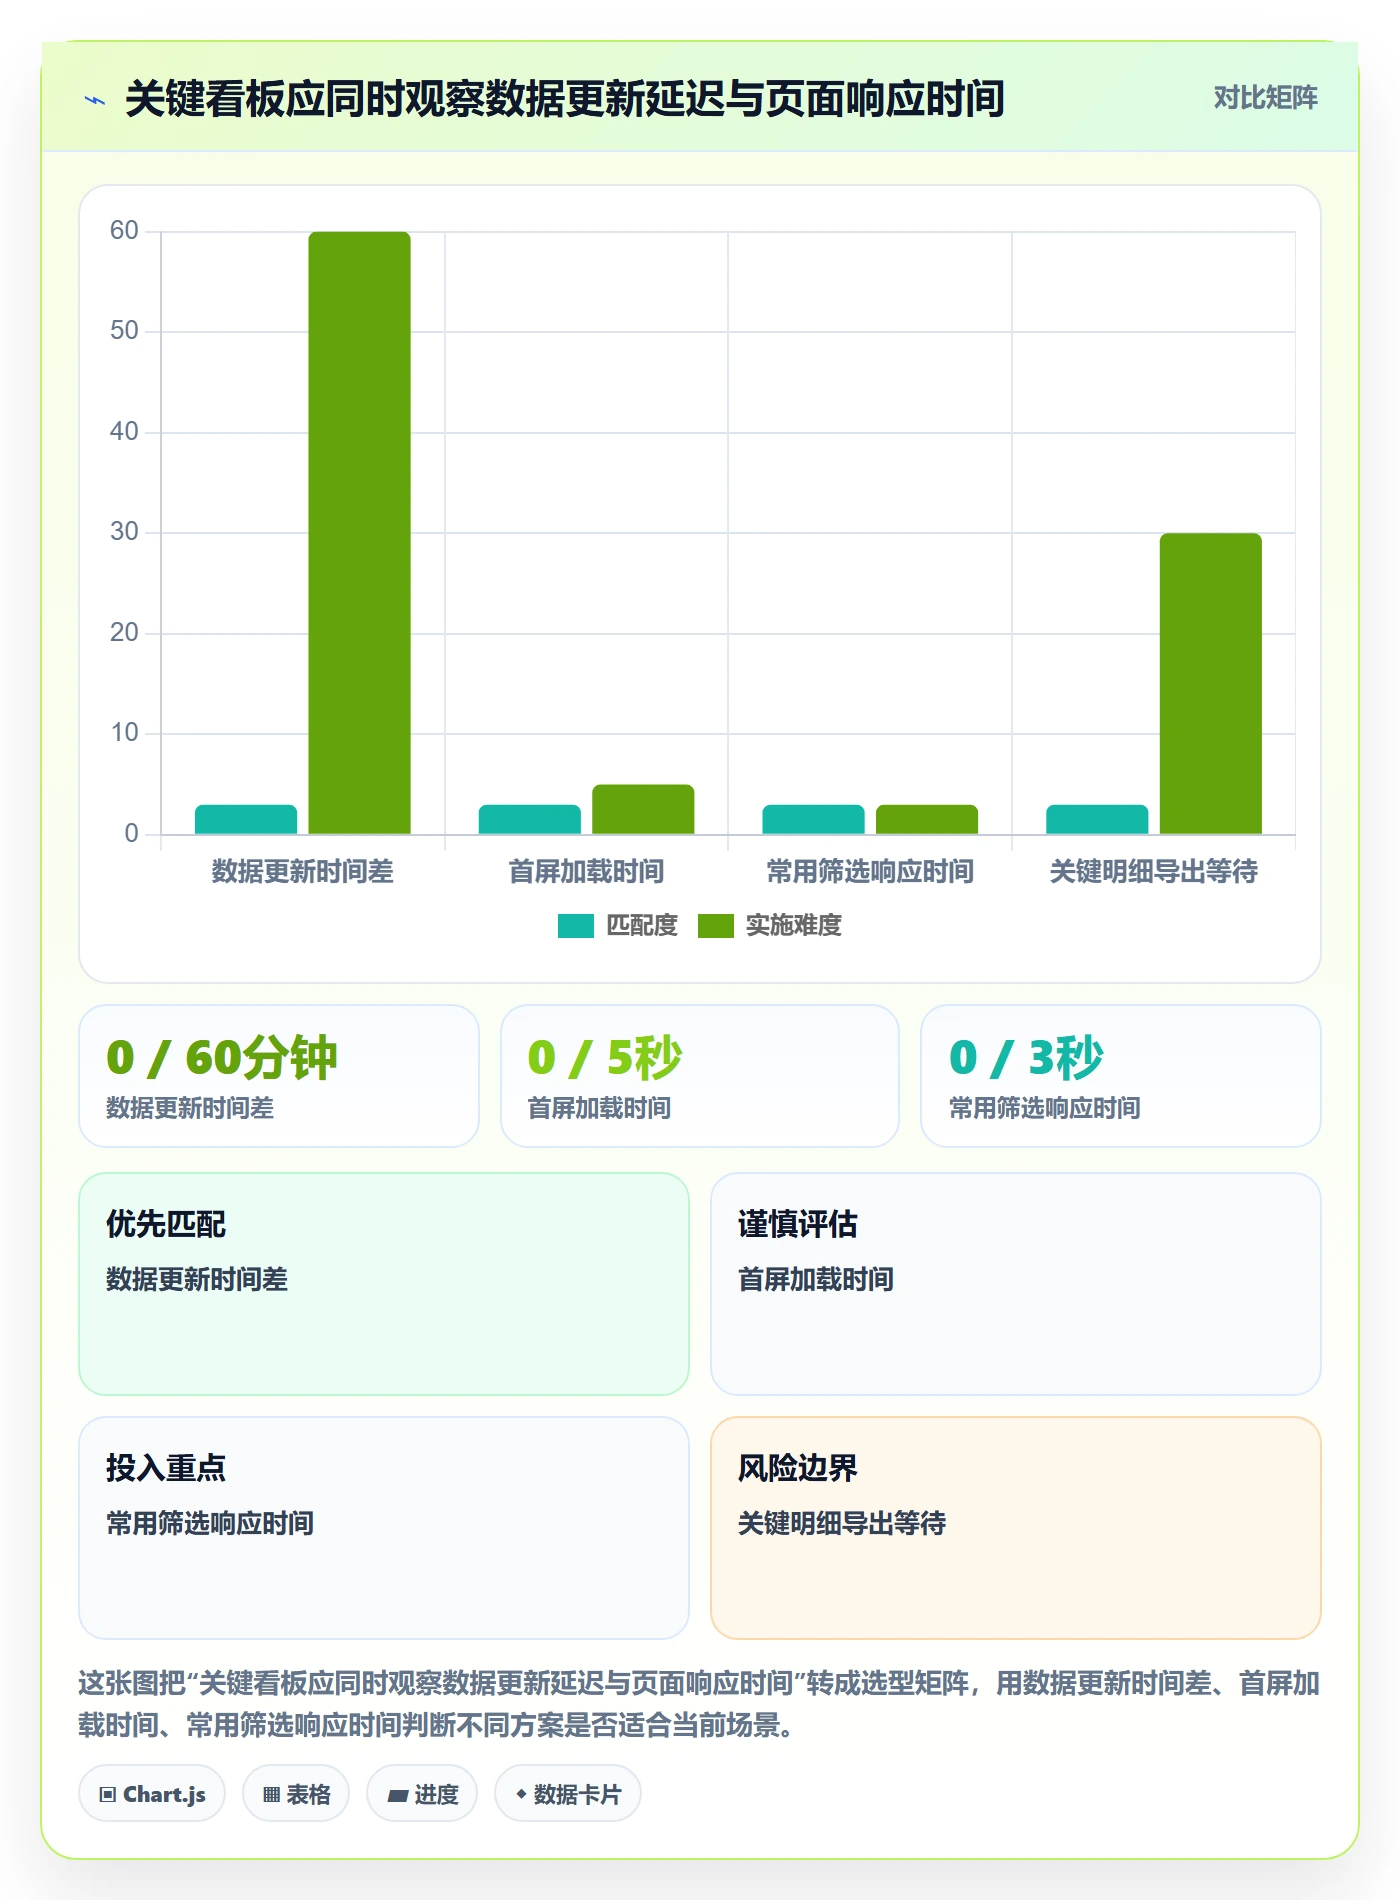Click the 首屏加载时间 axis label

point(586,872)
